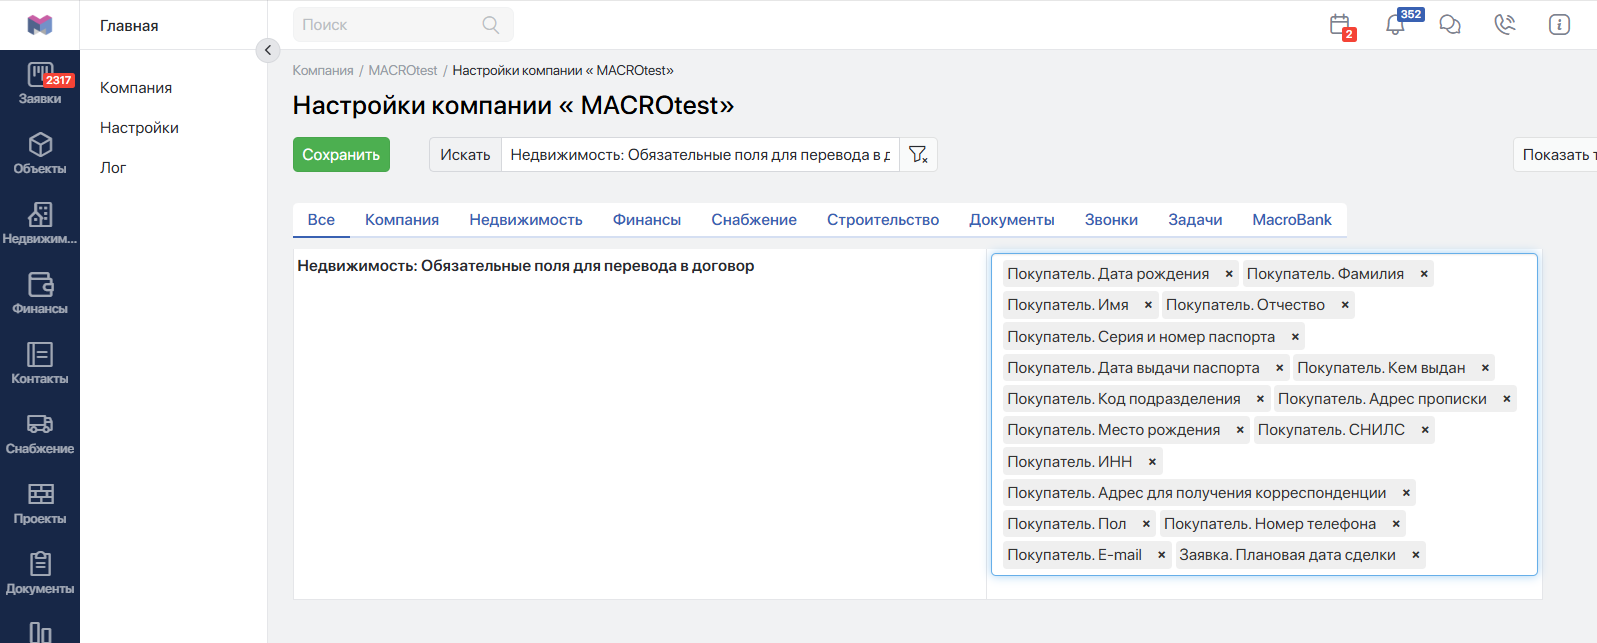Open the Проекты sidebar section
The image size is (1597, 643).
40,505
